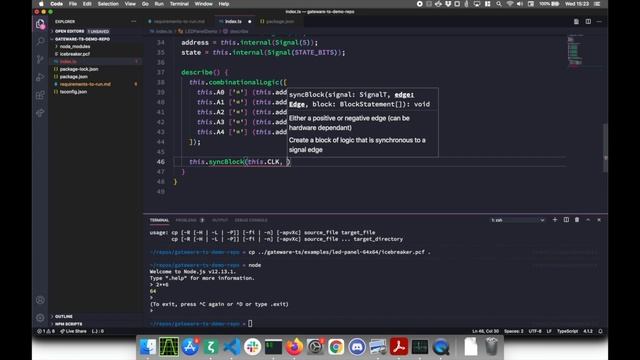The image size is (640, 360).
Task: Open the Source Control view
Action: click(x=40, y=59)
